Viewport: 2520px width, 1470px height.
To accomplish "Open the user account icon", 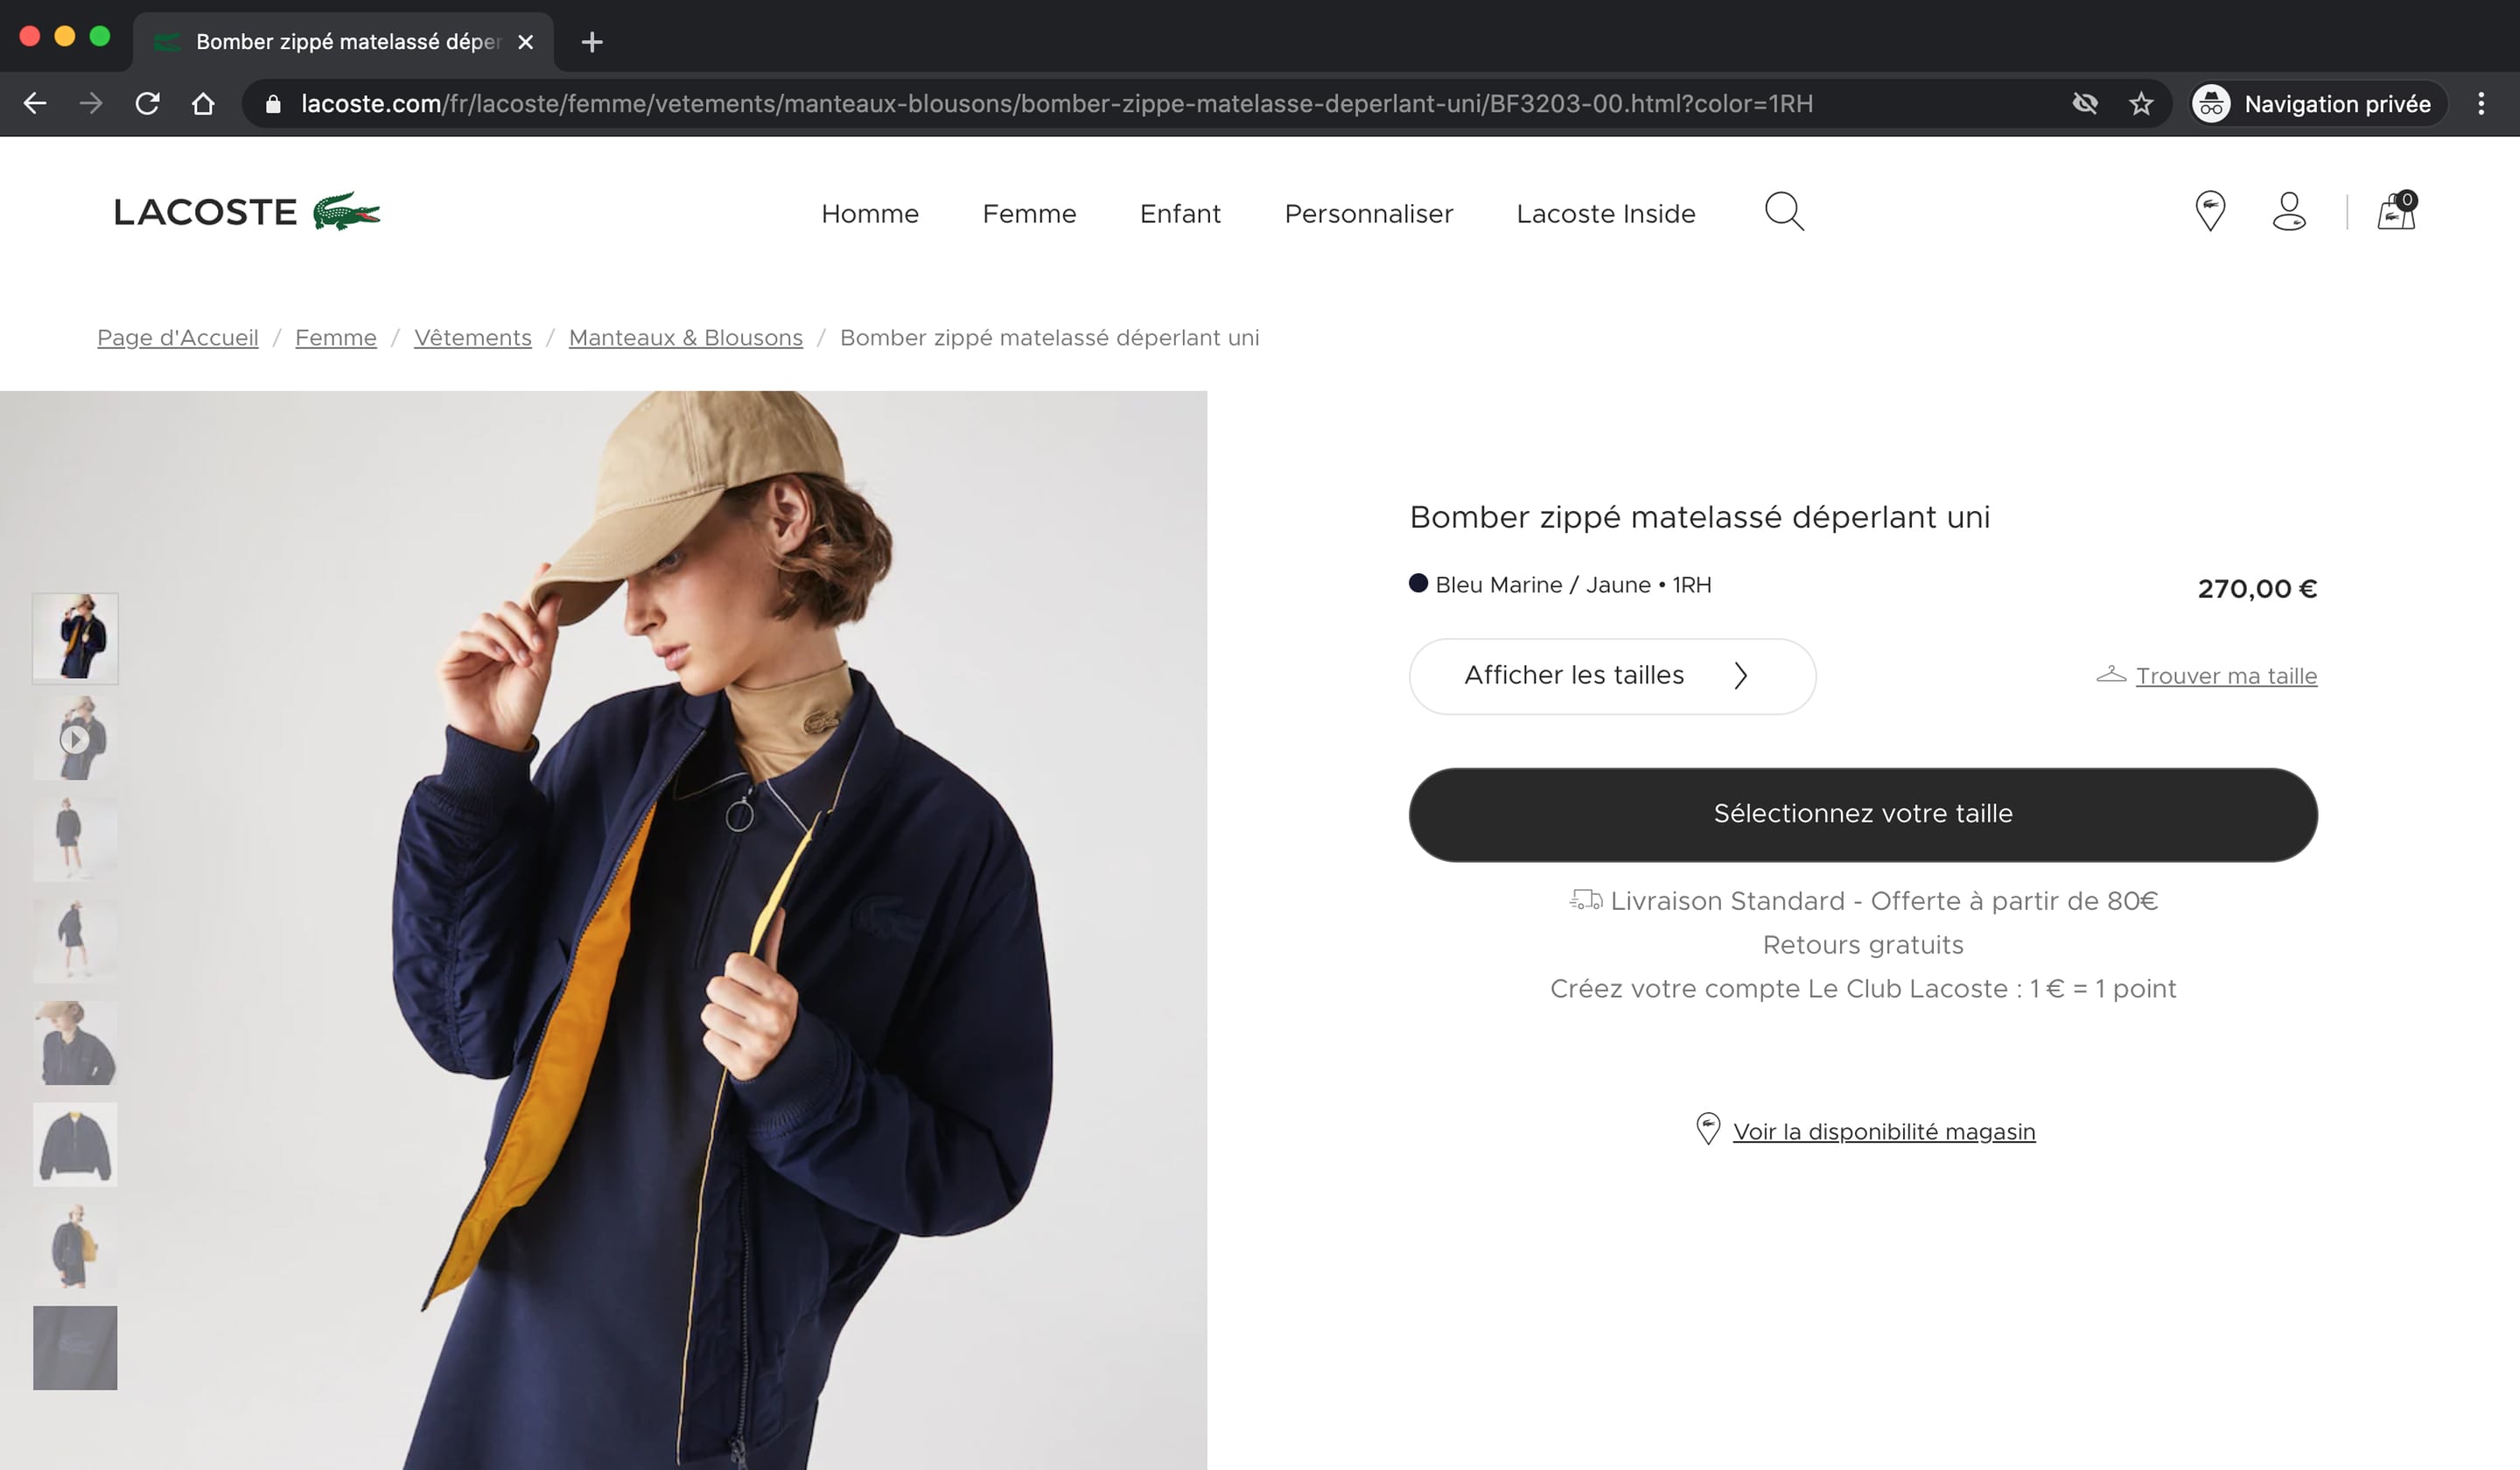I will 2288,212.
